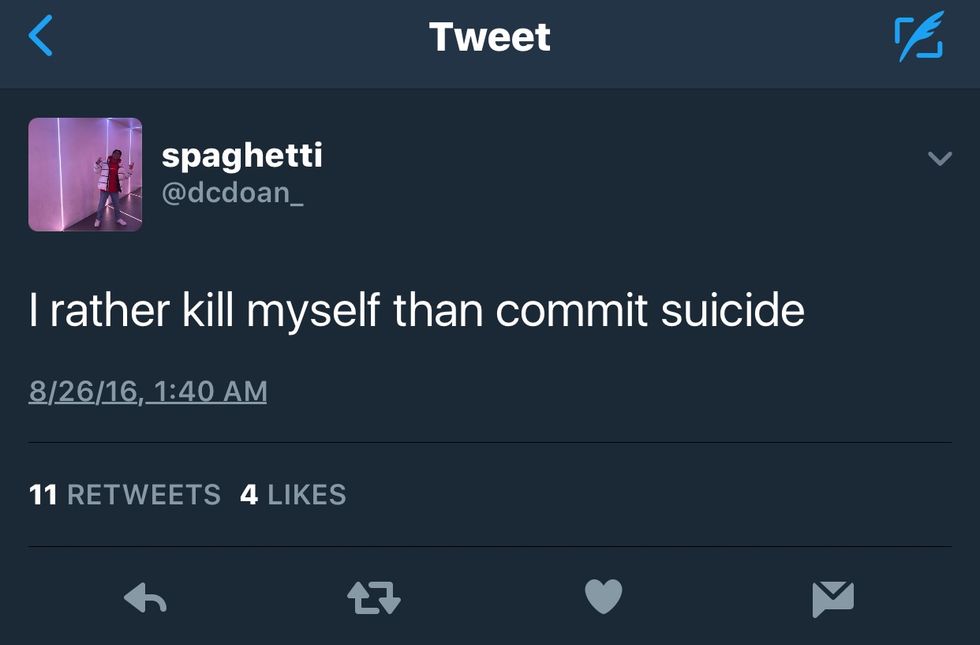Open the spaghetti profile picture
This screenshot has height=645, width=980.
[85, 174]
